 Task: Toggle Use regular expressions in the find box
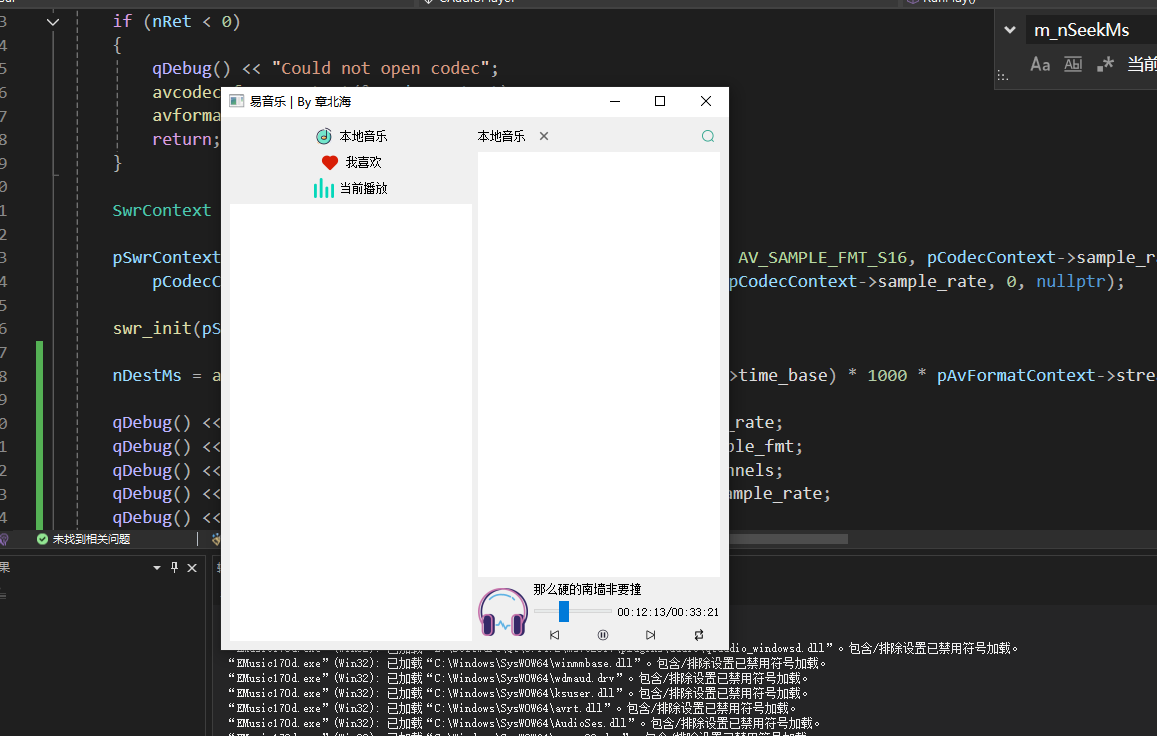[1105, 64]
